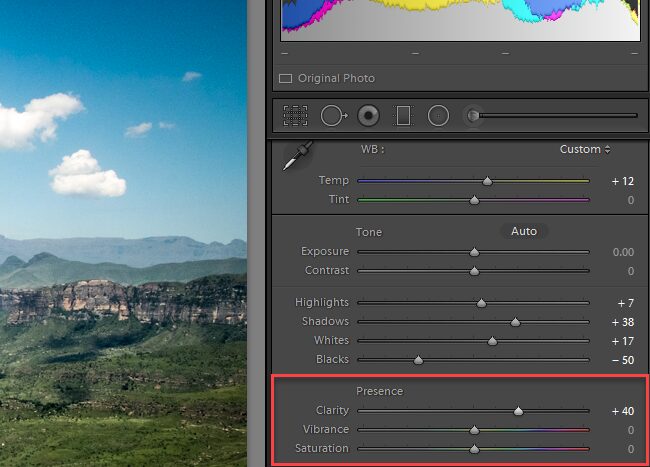The image size is (650, 467).
Task: Click the Clarity label
Action: tap(332, 410)
